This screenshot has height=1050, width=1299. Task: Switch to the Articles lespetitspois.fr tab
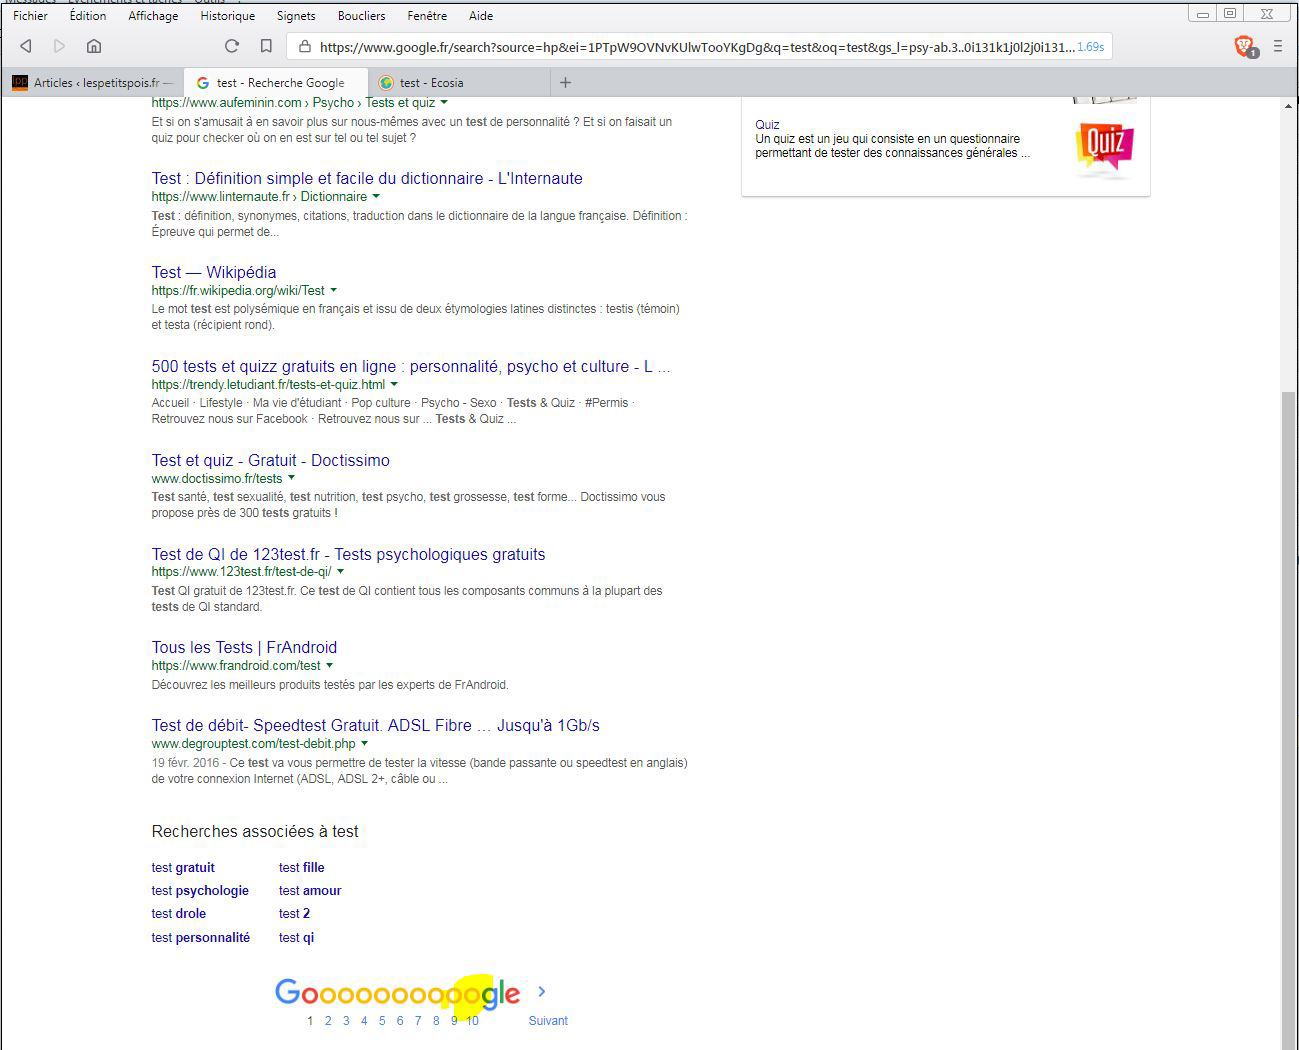tap(92, 83)
